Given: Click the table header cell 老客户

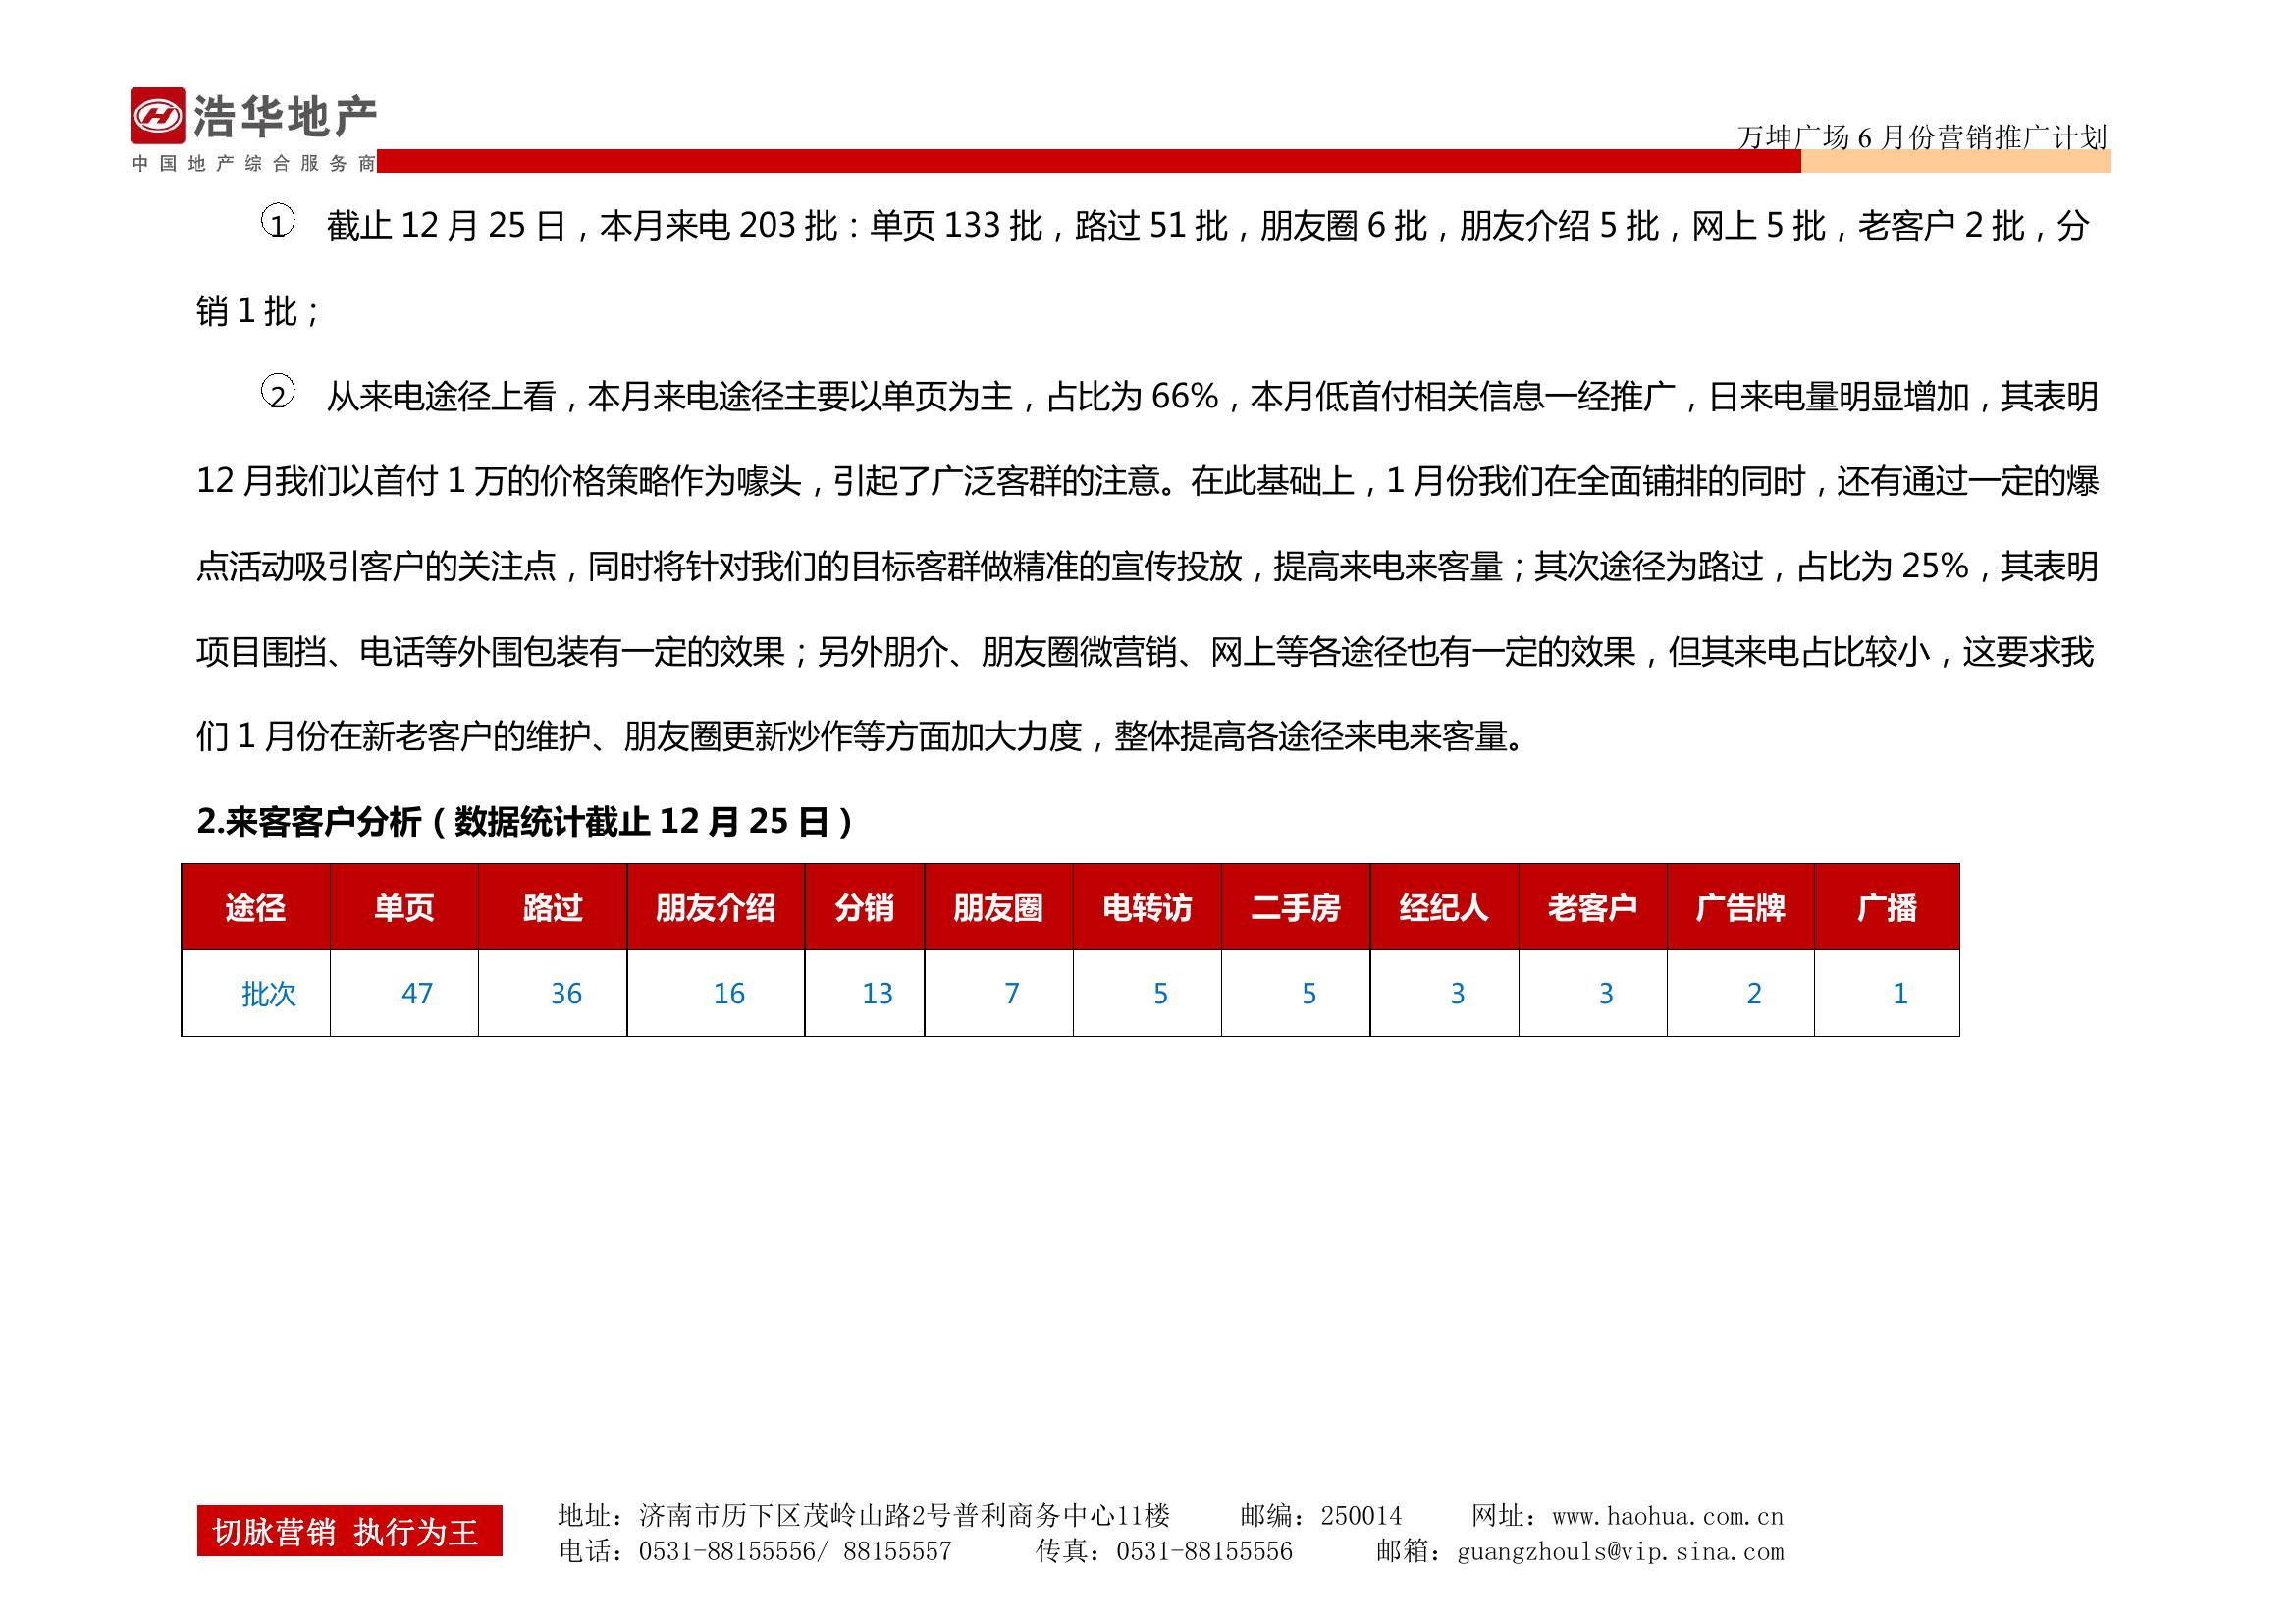Looking at the screenshot, I should pyautogui.click(x=1593, y=907).
